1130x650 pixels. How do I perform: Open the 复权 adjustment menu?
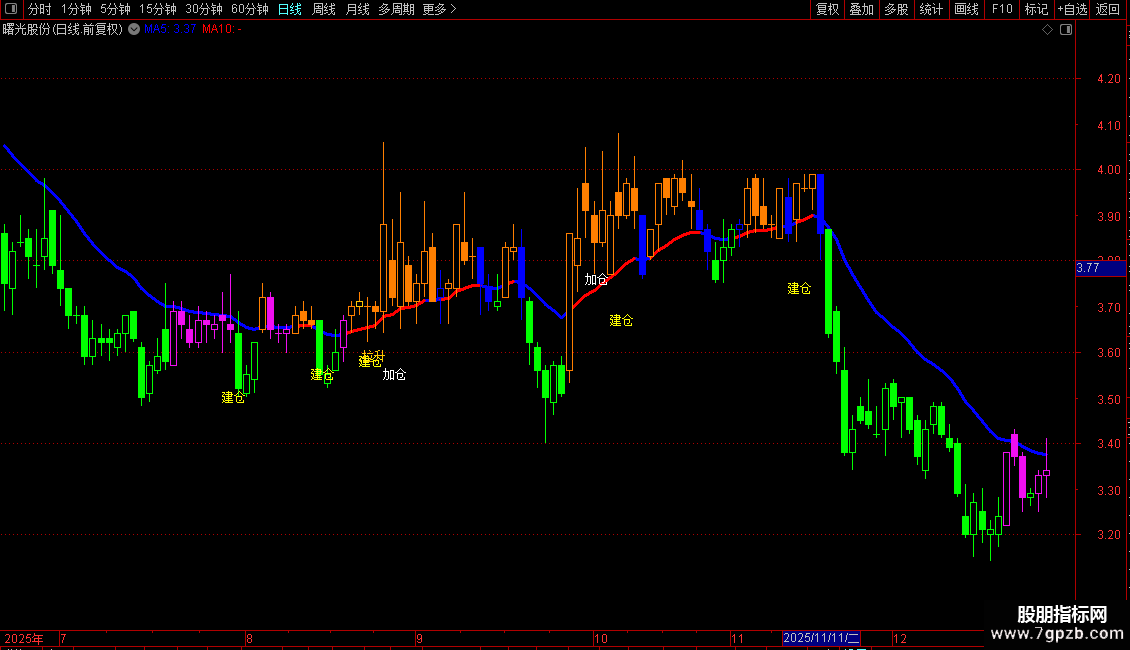[x=827, y=9]
